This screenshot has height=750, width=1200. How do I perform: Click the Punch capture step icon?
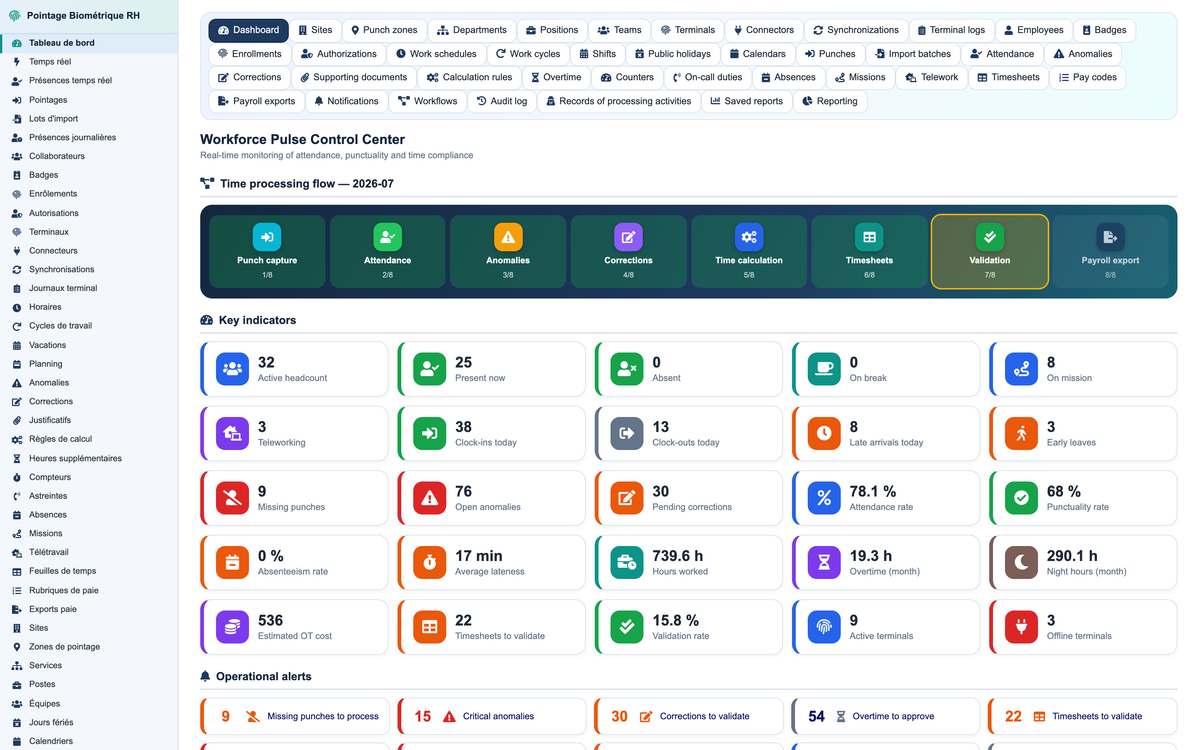click(x=267, y=237)
